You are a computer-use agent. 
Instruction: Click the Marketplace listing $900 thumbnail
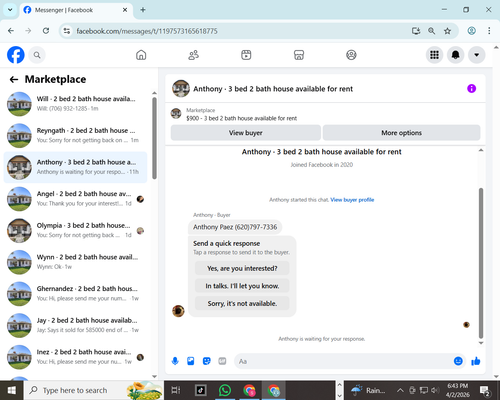(176, 113)
